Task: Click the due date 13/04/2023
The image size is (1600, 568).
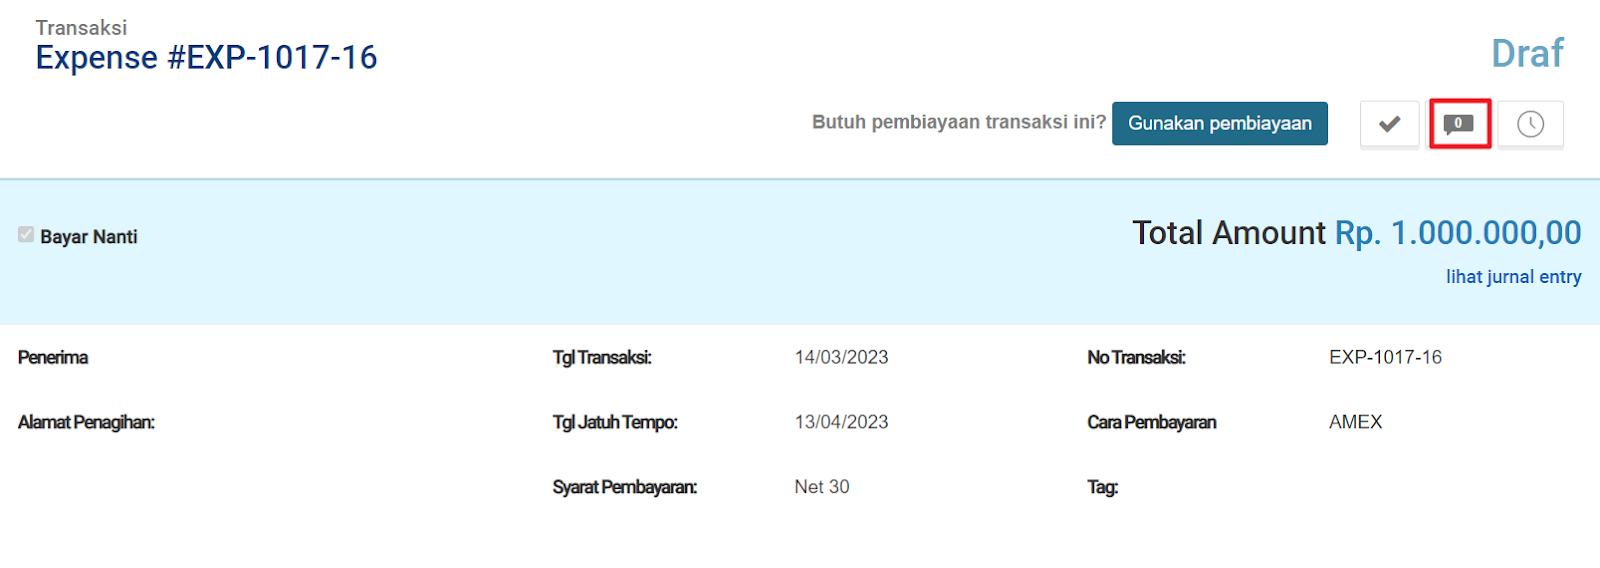Action: (x=841, y=422)
